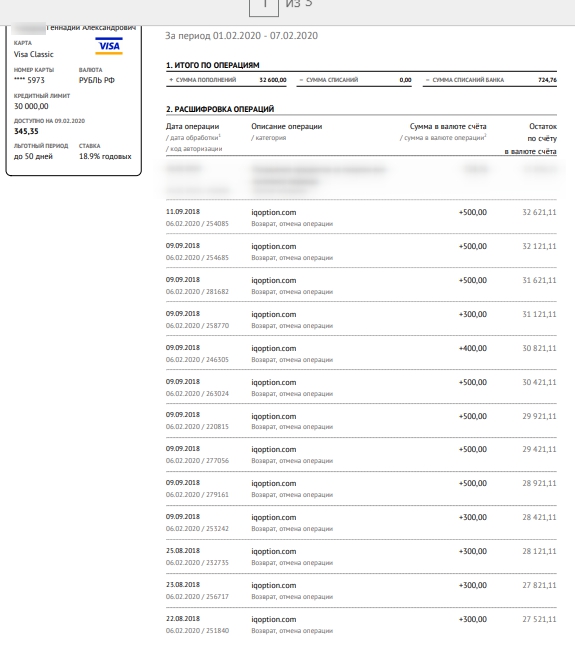The width and height of the screenshot is (575, 649).
Task: Click the operation date "23.08.2018"
Action: click(x=183, y=584)
